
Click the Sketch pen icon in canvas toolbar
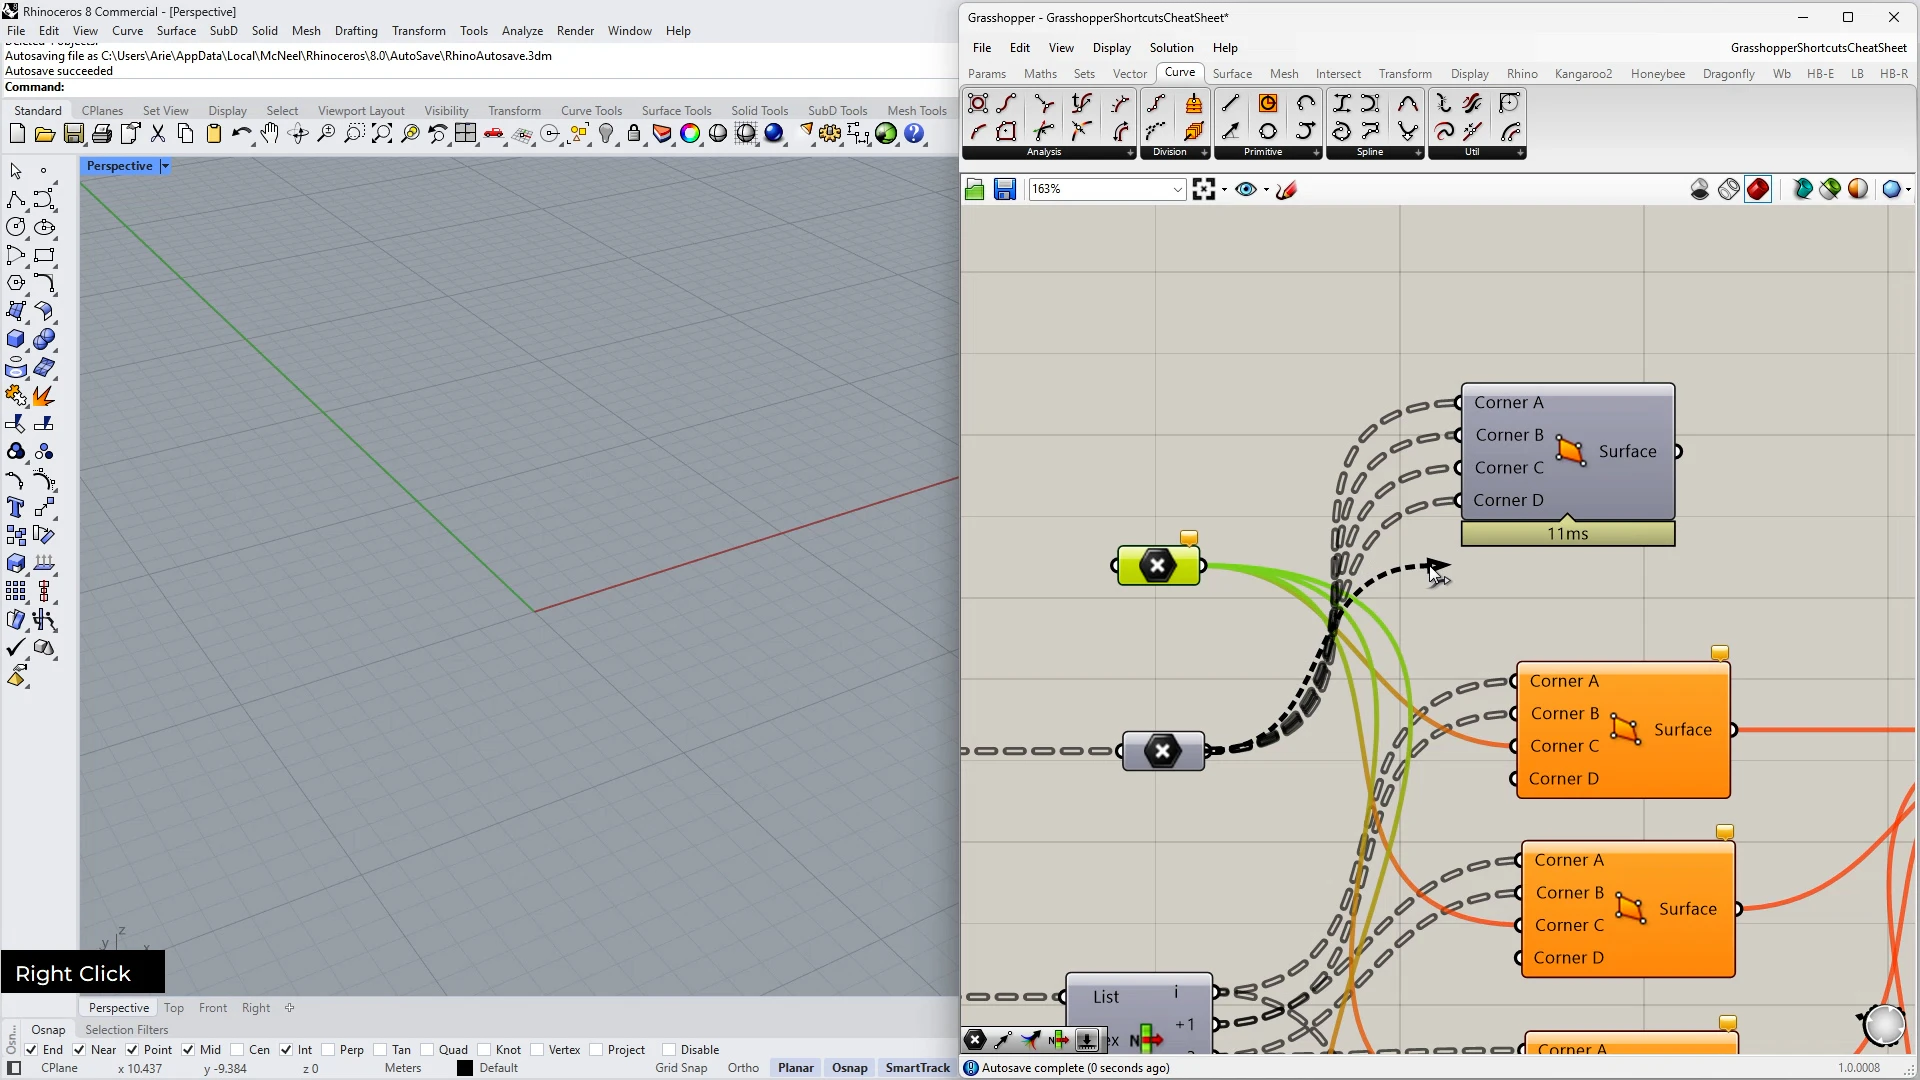(x=1287, y=189)
